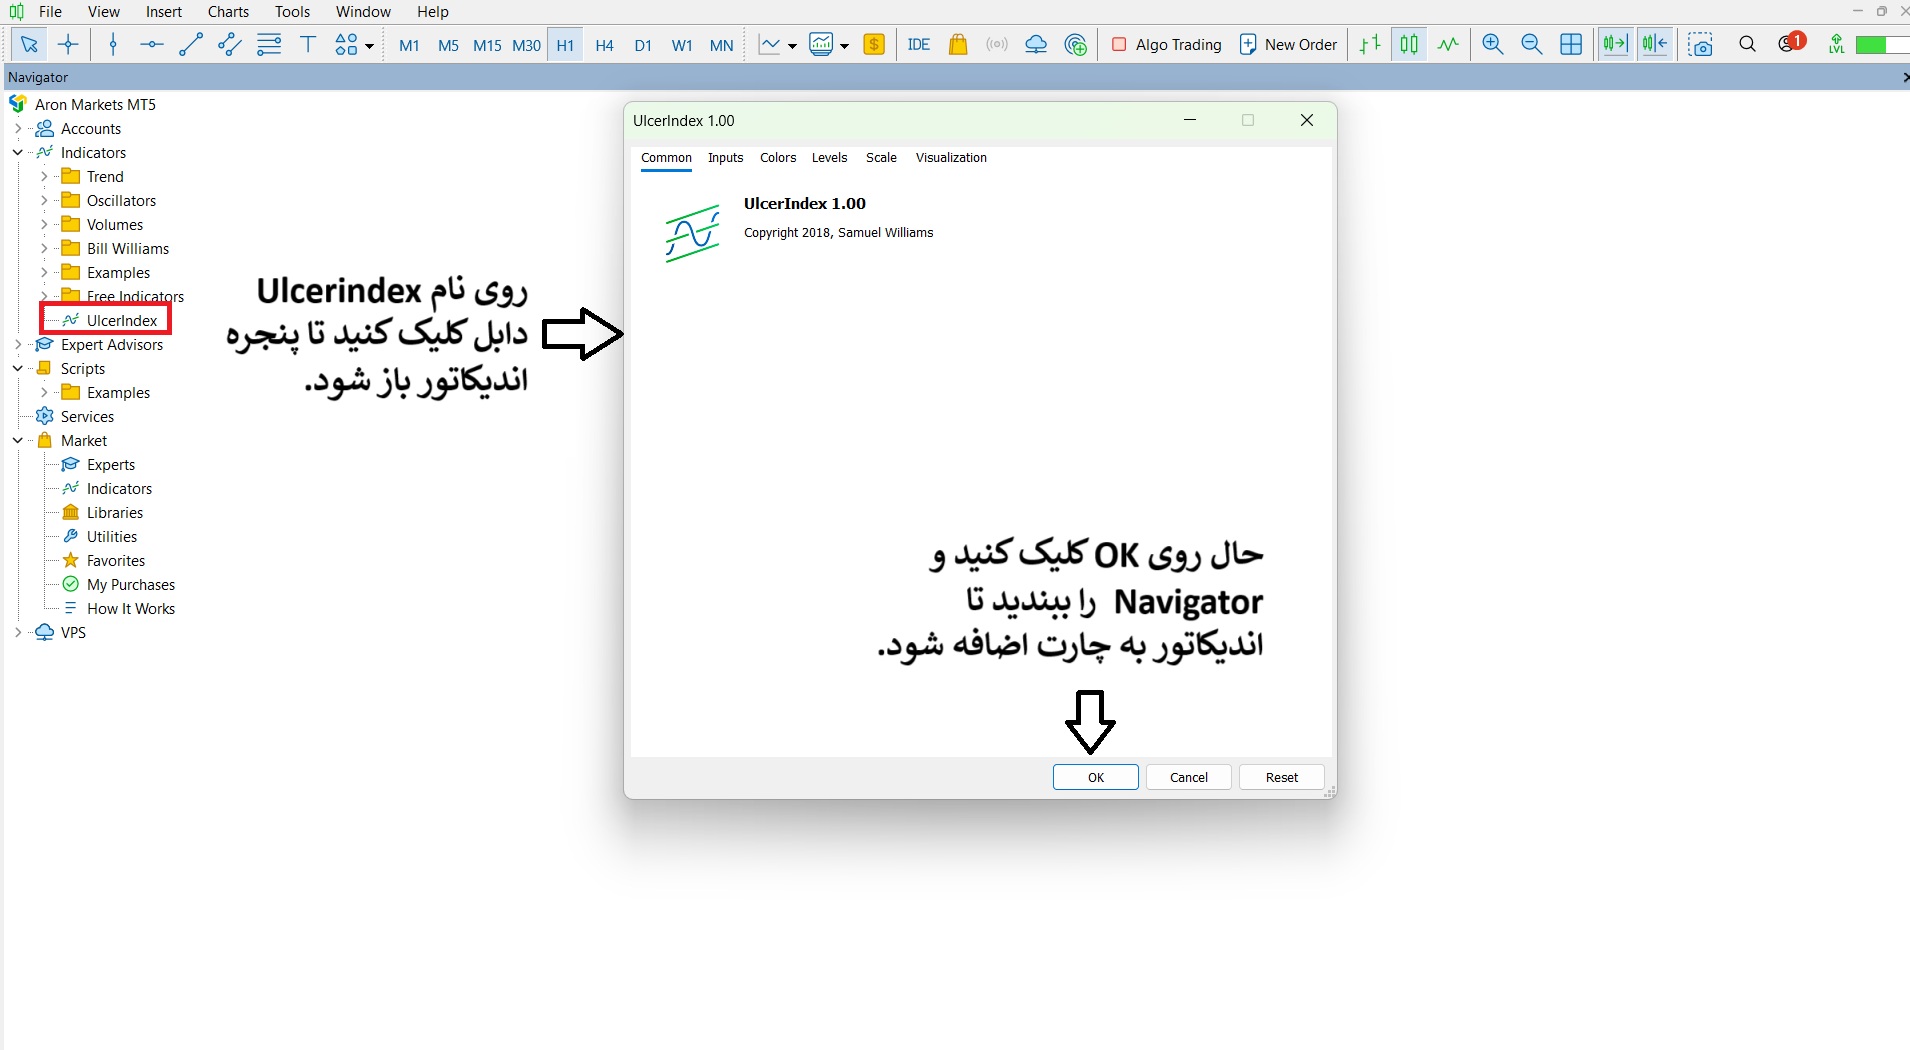The width and height of the screenshot is (1910, 1050).
Task: Open the MetaEditor IDE
Action: [919, 44]
